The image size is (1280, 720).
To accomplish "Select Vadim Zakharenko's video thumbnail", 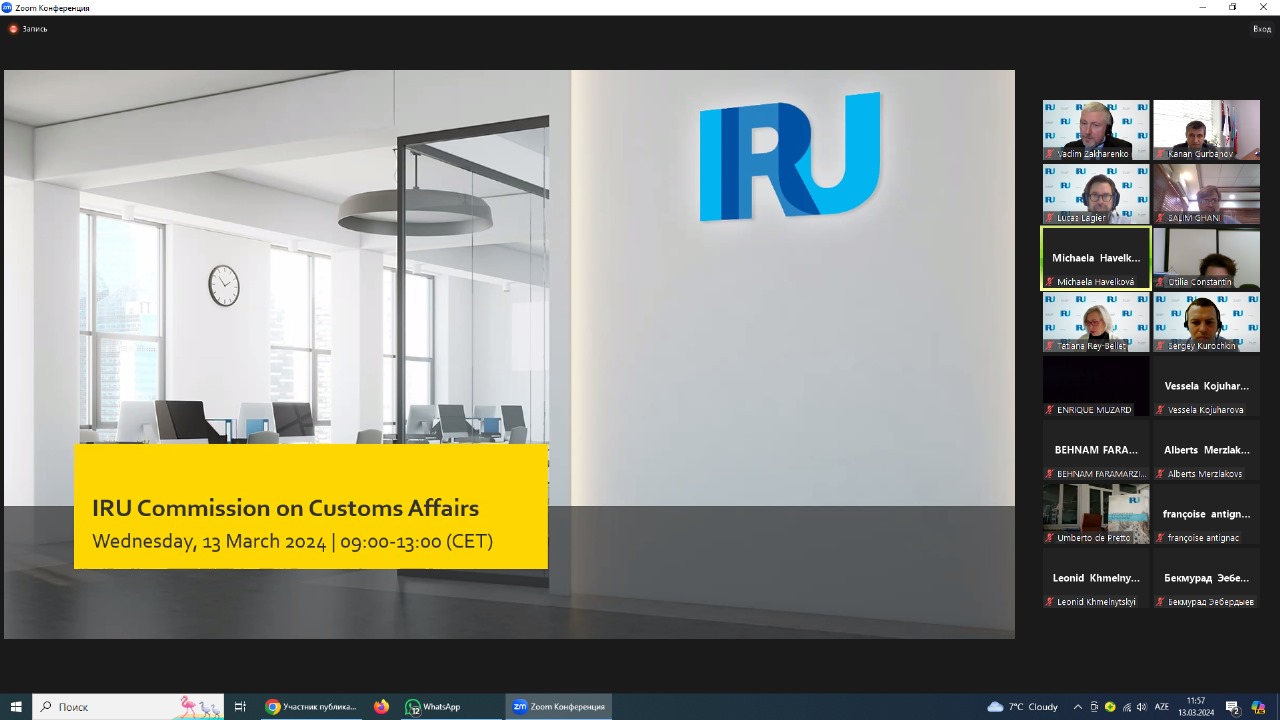I will [x=1096, y=130].
